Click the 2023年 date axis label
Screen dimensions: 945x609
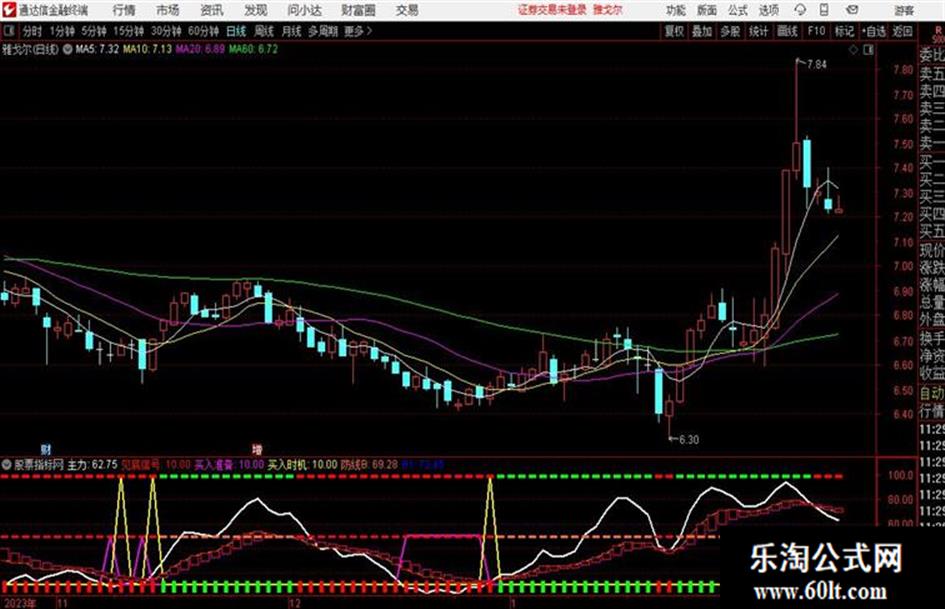tap(20, 603)
